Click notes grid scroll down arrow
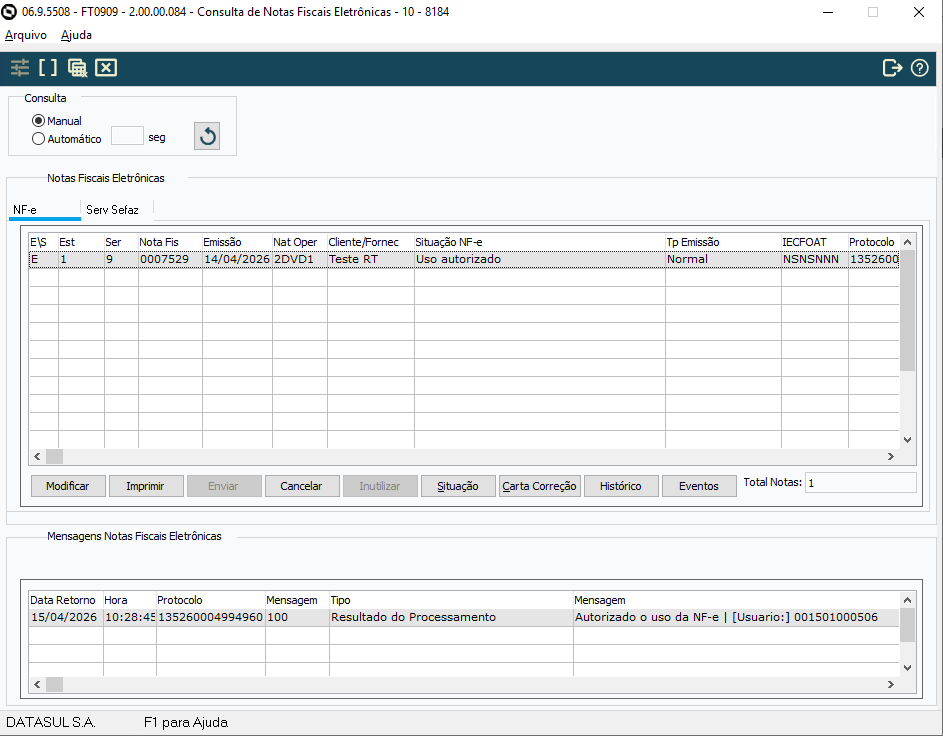 click(x=908, y=440)
